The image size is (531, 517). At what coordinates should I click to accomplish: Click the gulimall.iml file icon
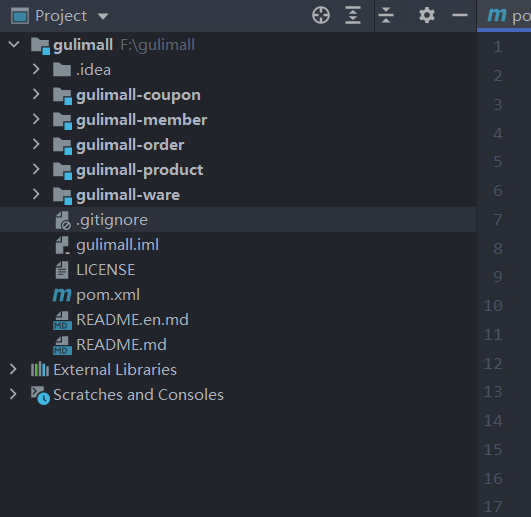click(63, 245)
